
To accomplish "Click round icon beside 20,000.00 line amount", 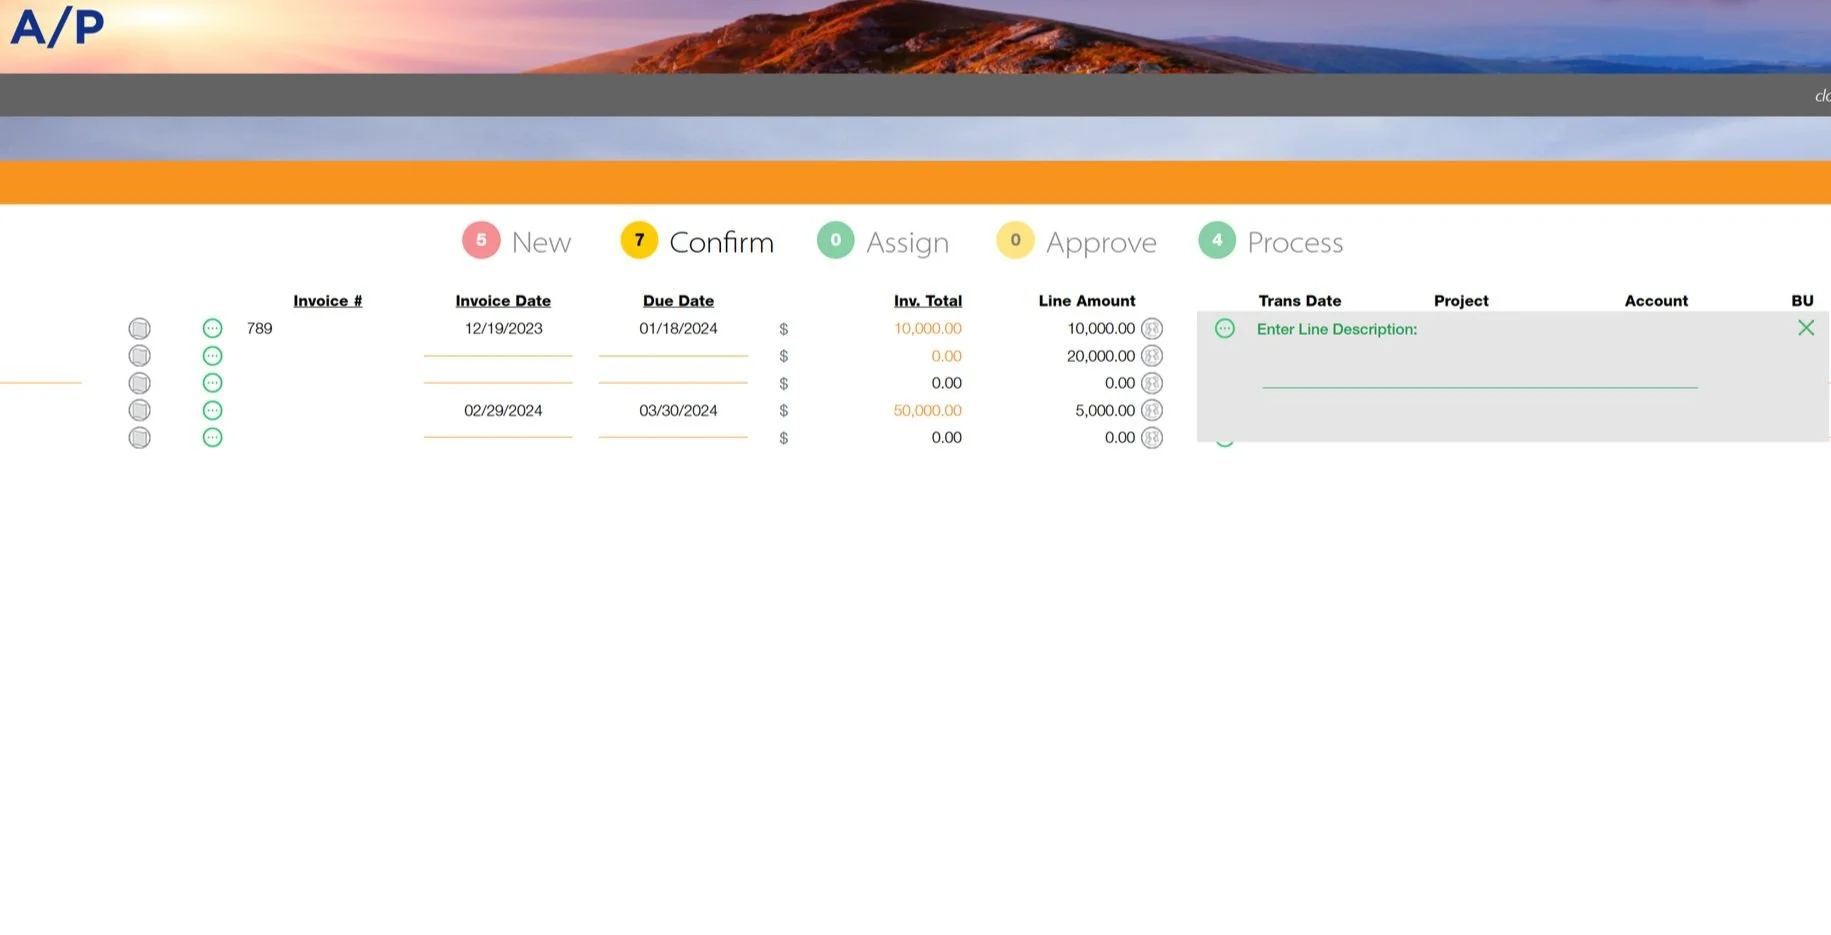I will pyautogui.click(x=1152, y=356).
